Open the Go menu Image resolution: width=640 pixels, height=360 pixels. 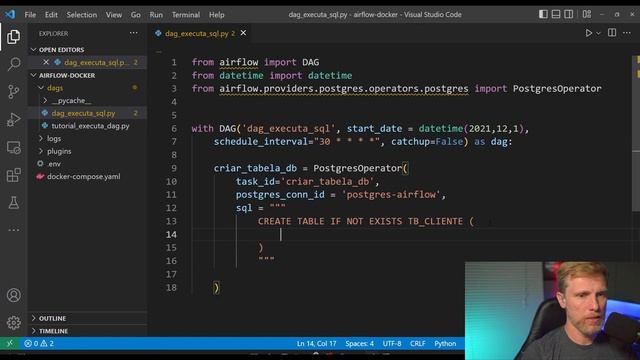click(x=136, y=15)
